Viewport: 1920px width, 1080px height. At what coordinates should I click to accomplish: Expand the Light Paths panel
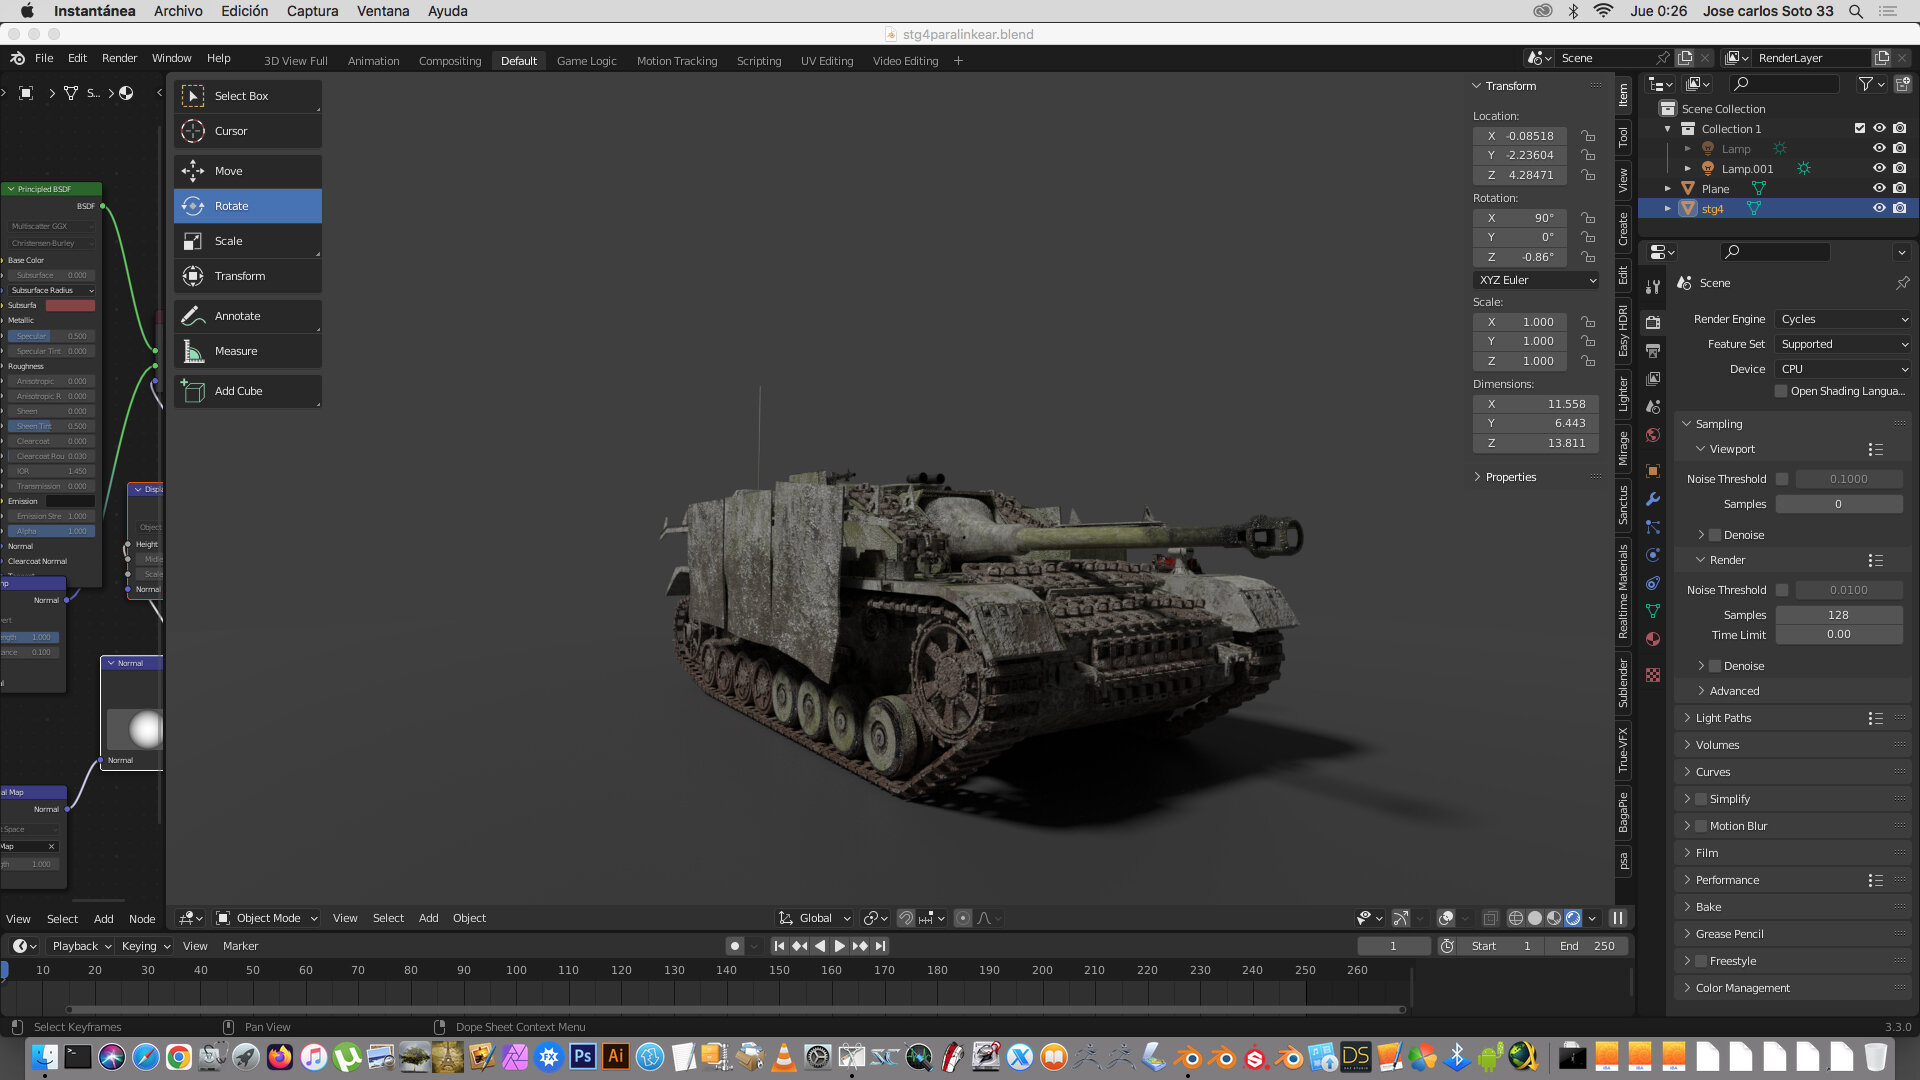[x=1722, y=718]
